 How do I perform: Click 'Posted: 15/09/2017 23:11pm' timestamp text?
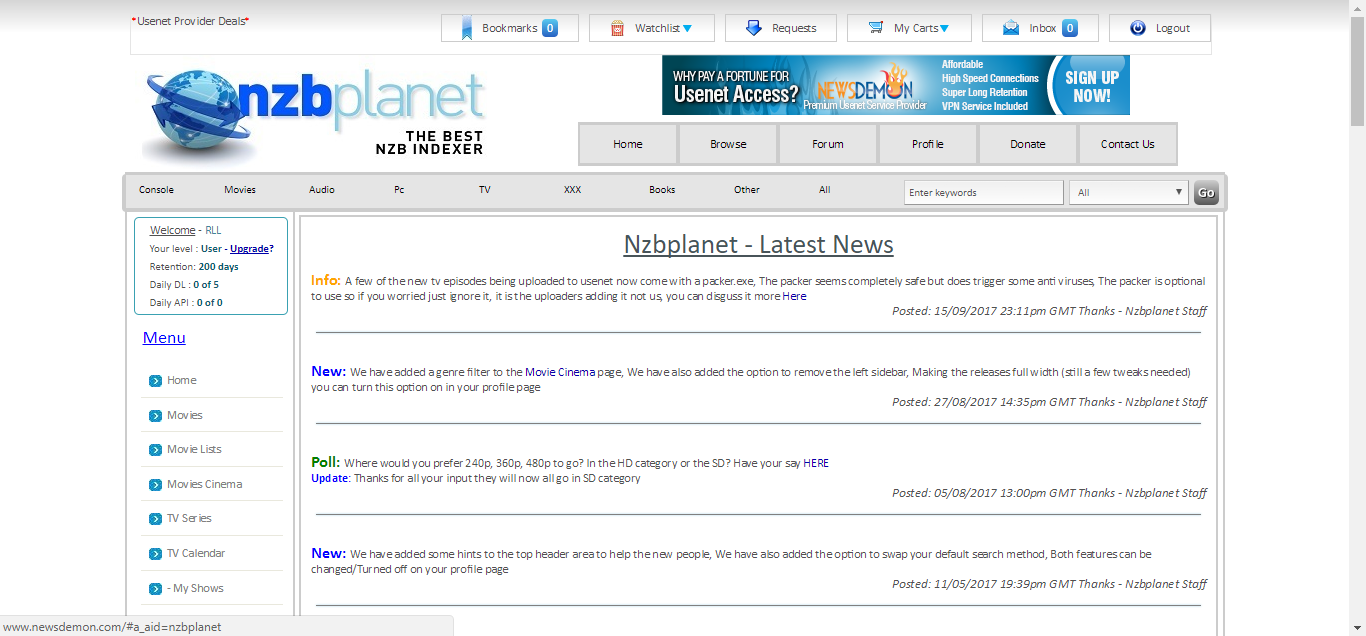pos(969,311)
